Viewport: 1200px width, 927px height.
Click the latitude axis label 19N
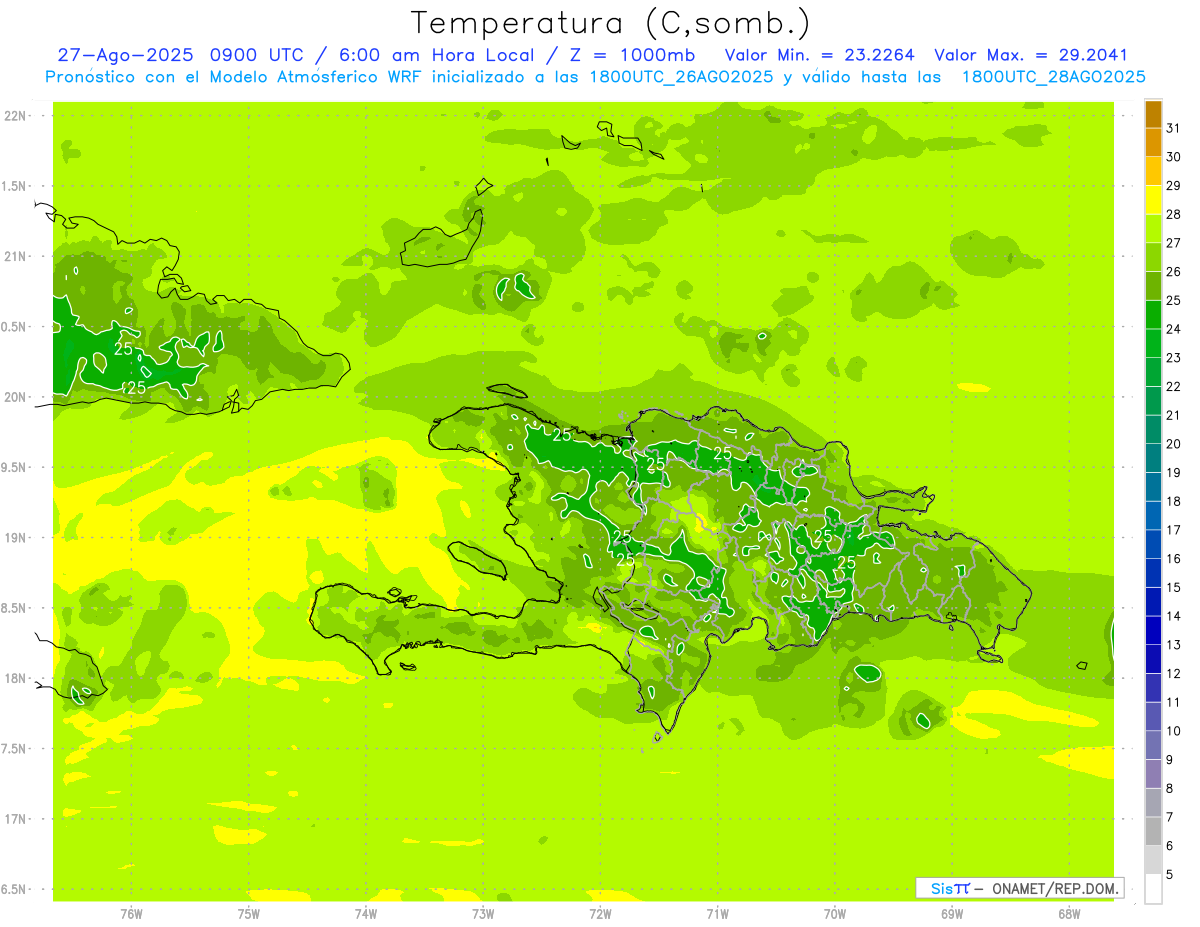pos(16,538)
